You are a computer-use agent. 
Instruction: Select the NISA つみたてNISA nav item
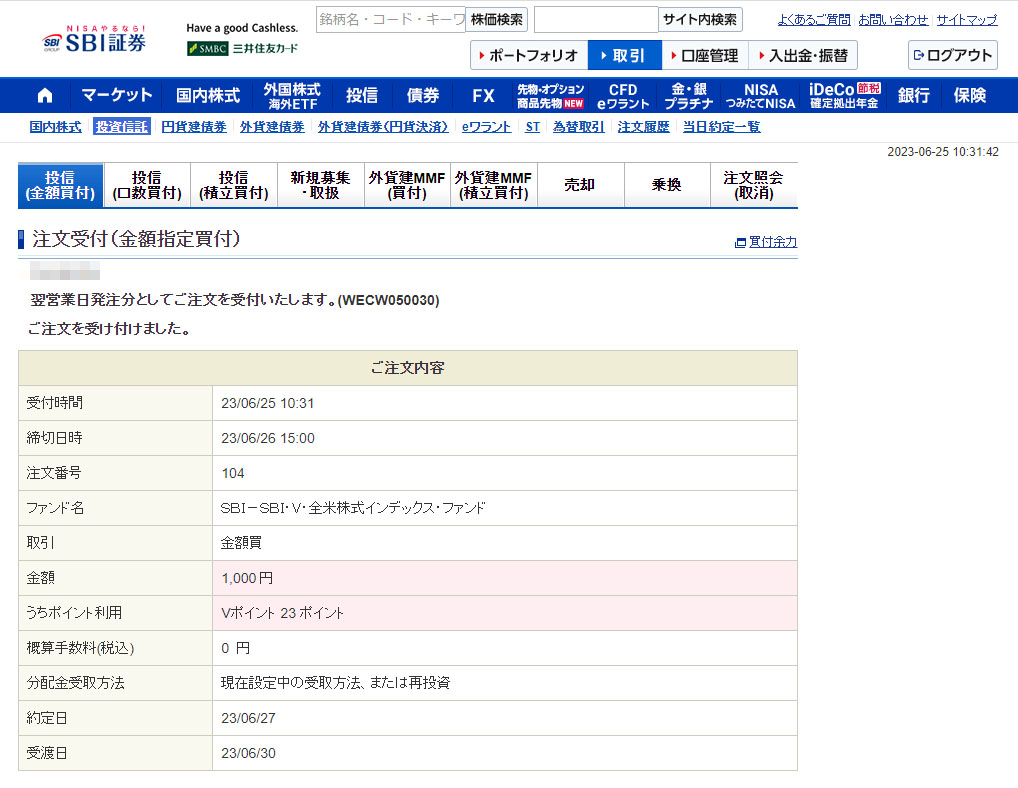(x=761, y=96)
